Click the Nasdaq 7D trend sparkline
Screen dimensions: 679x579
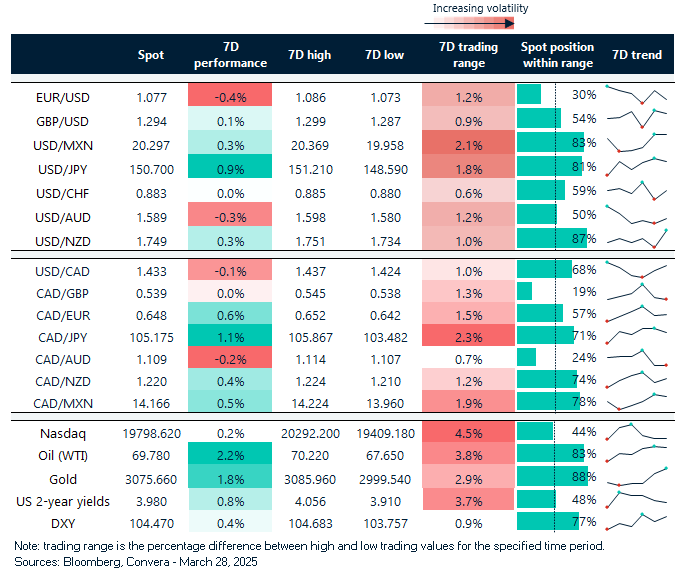(x=637, y=431)
